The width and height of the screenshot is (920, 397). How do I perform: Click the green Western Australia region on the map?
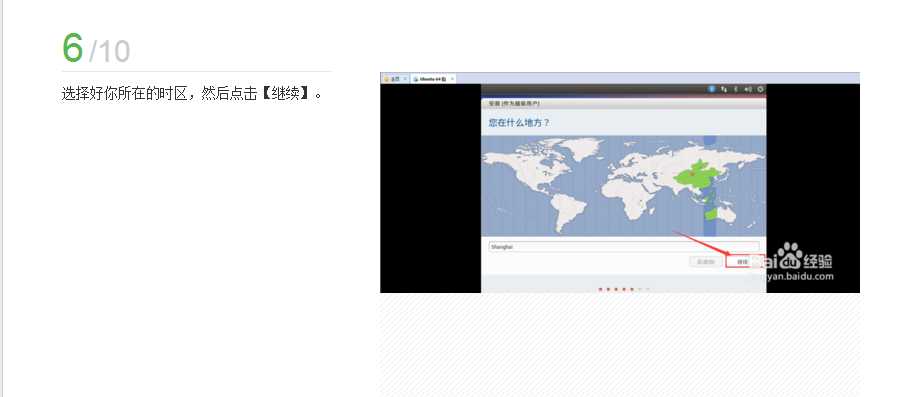pos(711,215)
